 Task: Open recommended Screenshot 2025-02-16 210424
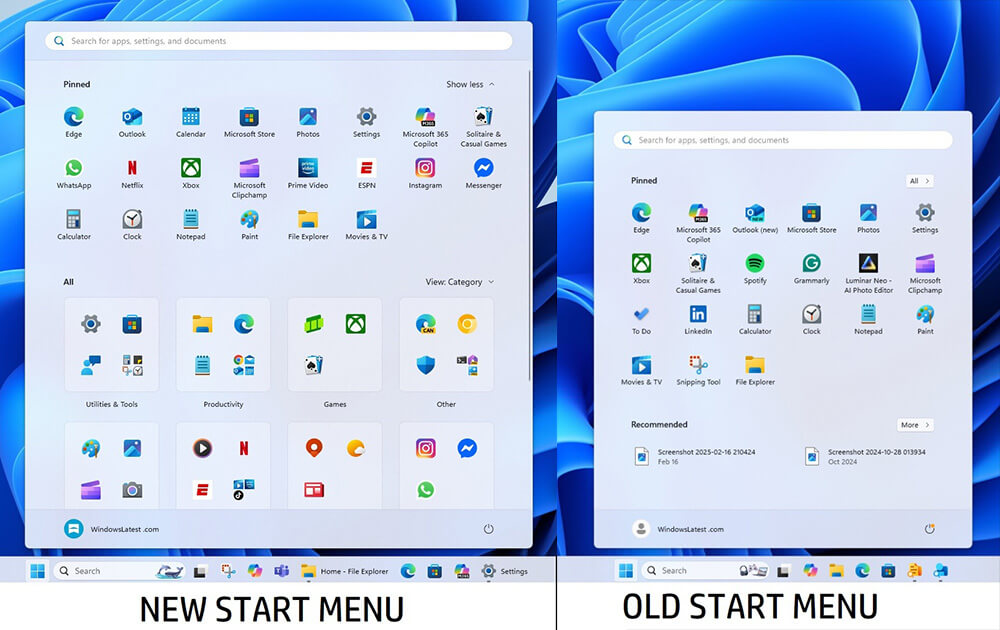pos(695,457)
